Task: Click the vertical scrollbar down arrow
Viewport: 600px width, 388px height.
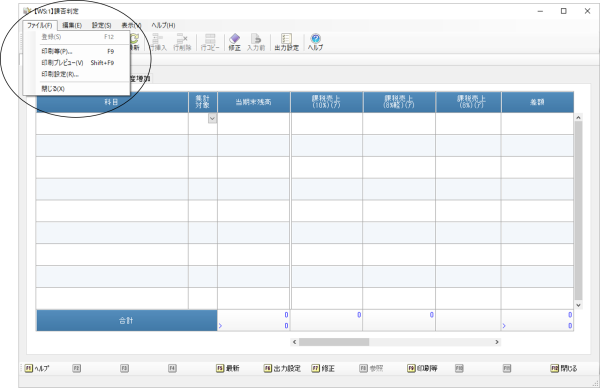Action: (x=578, y=305)
